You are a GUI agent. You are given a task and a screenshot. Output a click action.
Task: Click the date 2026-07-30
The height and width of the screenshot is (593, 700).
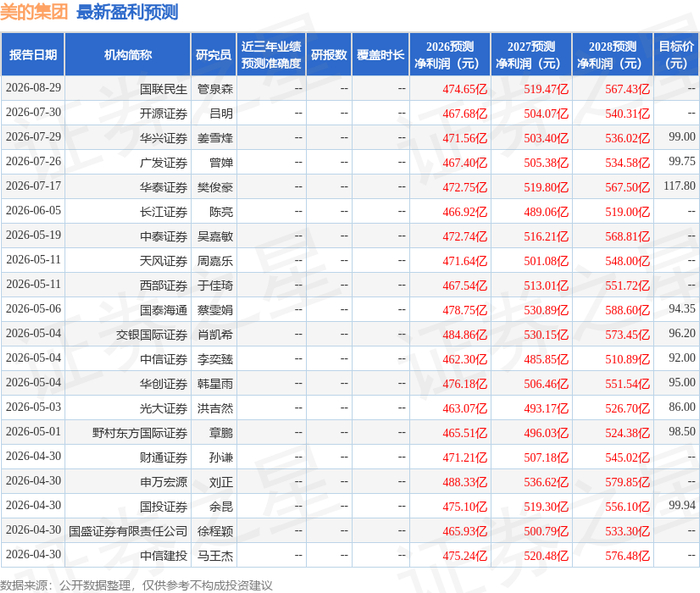pos(33,112)
